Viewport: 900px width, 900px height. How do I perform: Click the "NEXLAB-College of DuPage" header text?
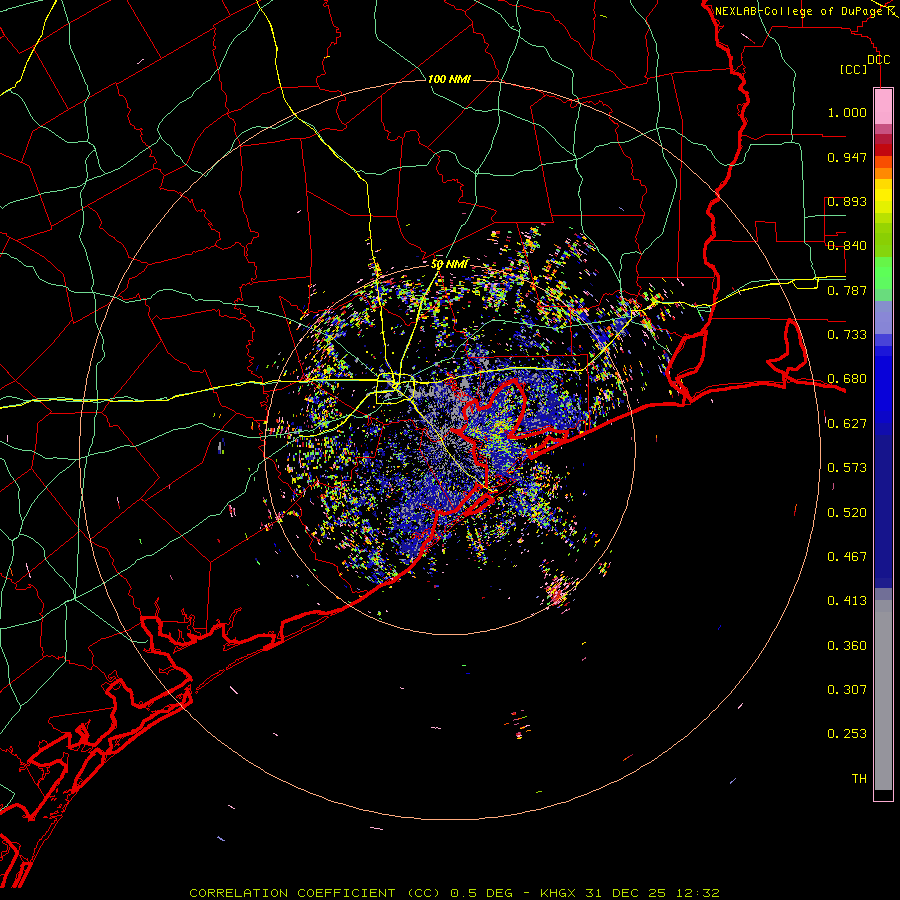[x=799, y=11]
